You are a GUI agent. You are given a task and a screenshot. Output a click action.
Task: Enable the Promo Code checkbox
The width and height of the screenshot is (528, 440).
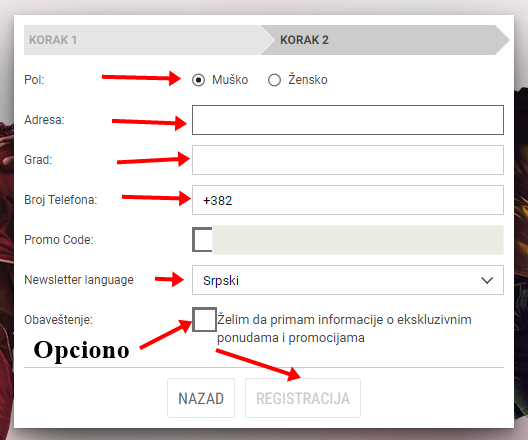point(202,240)
